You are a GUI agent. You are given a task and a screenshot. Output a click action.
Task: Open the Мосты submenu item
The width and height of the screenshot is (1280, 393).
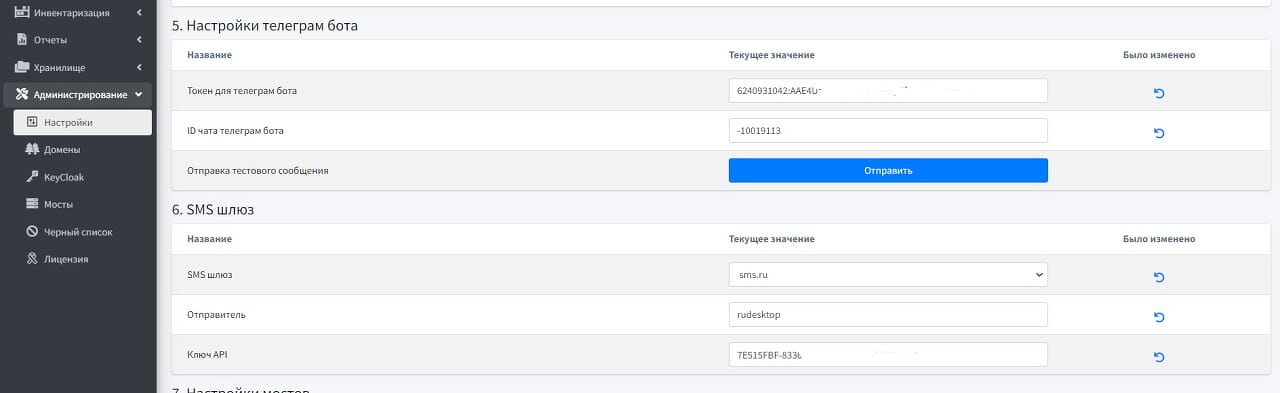pyautogui.click(x=83, y=204)
